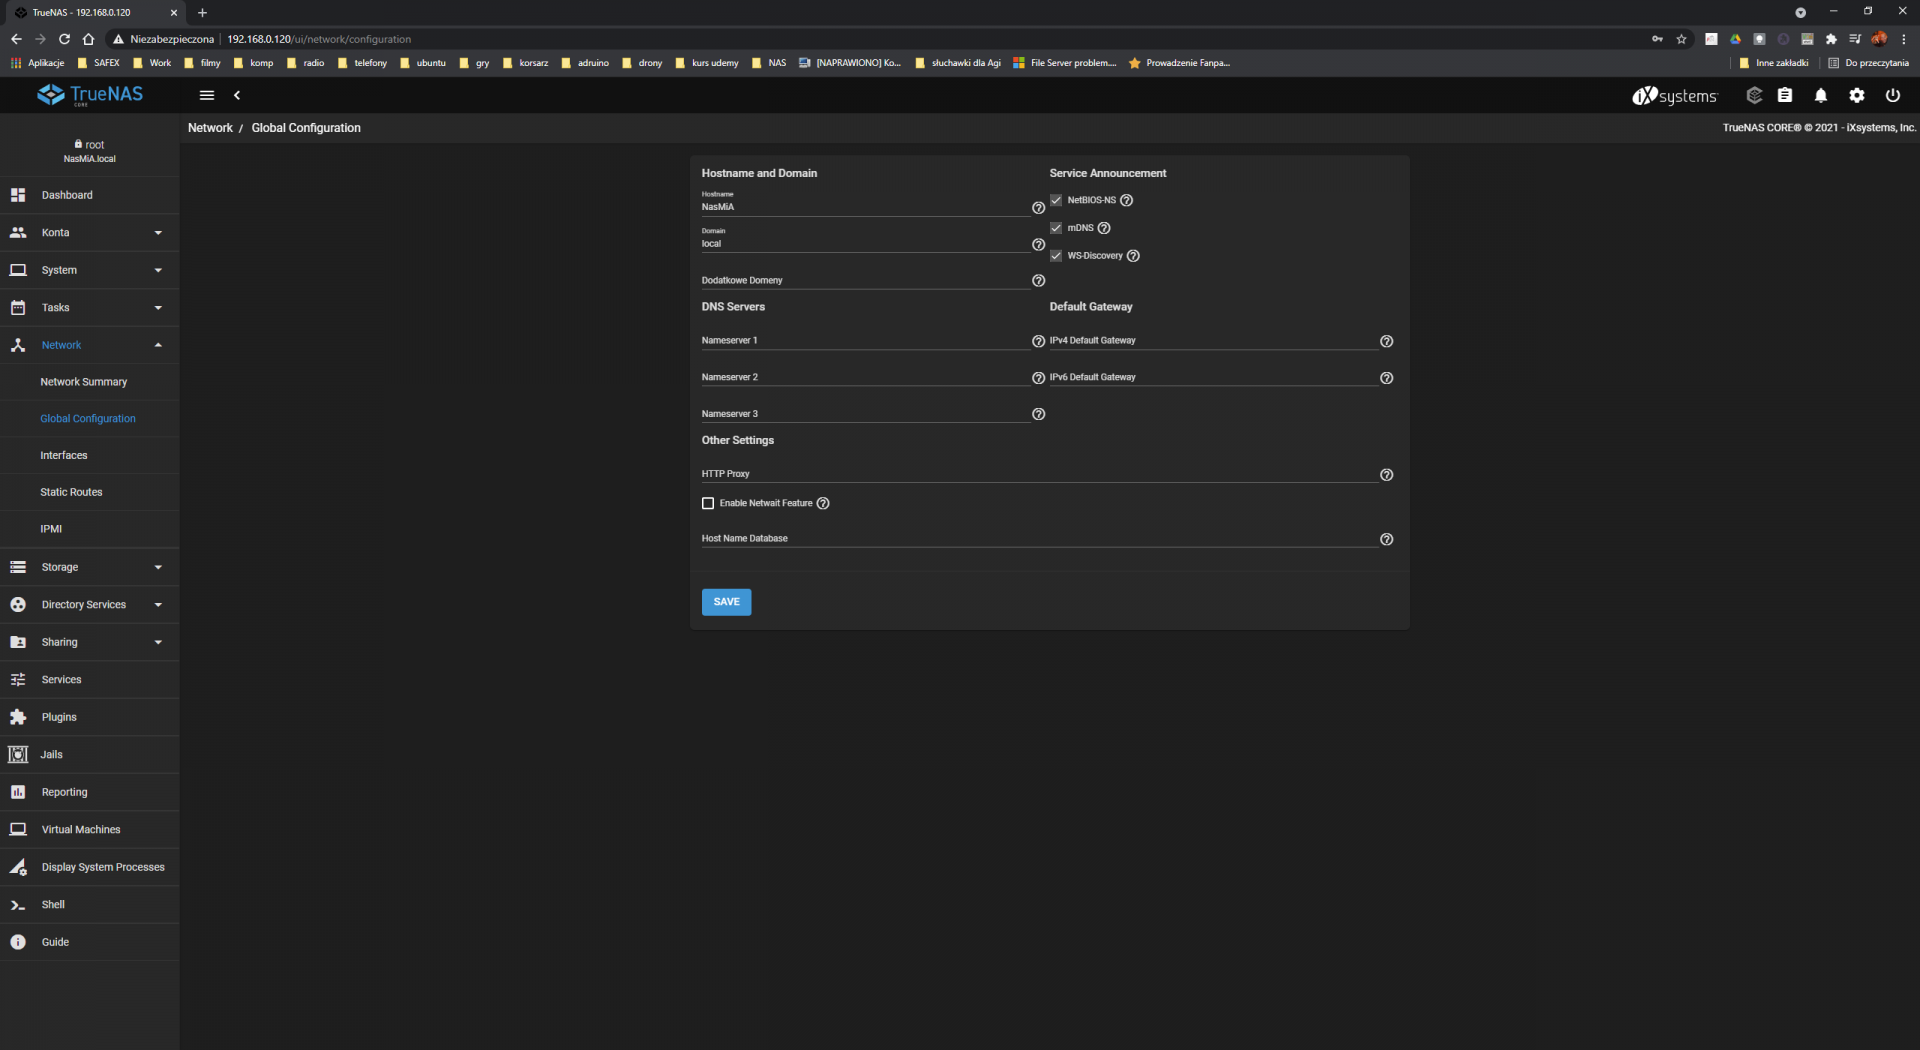This screenshot has height=1050, width=1920.
Task: Click the IPv4 Default Gateway field
Action: 1213,341
